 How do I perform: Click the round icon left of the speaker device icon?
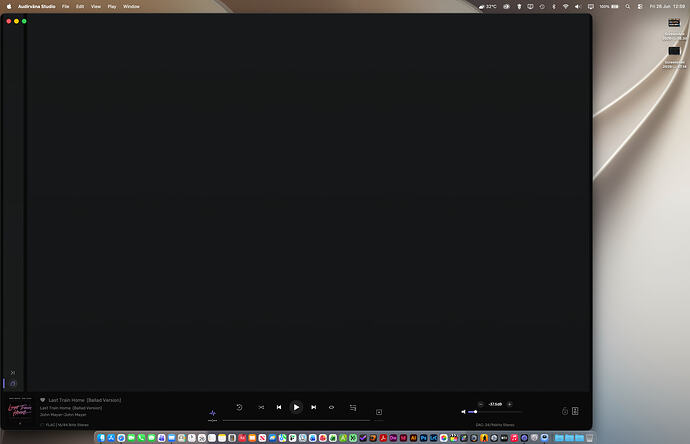click(x=565, y=411)
